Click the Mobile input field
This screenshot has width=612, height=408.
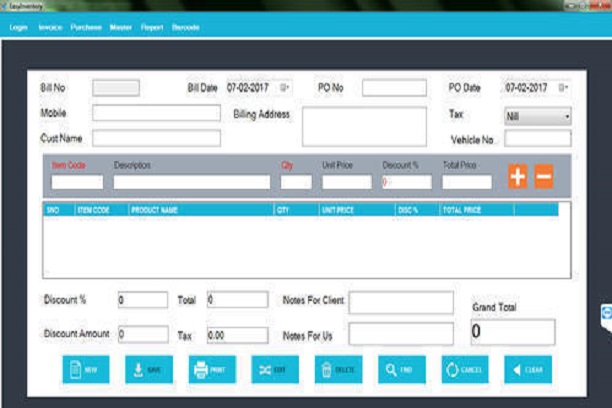click(x=157, y=113)
